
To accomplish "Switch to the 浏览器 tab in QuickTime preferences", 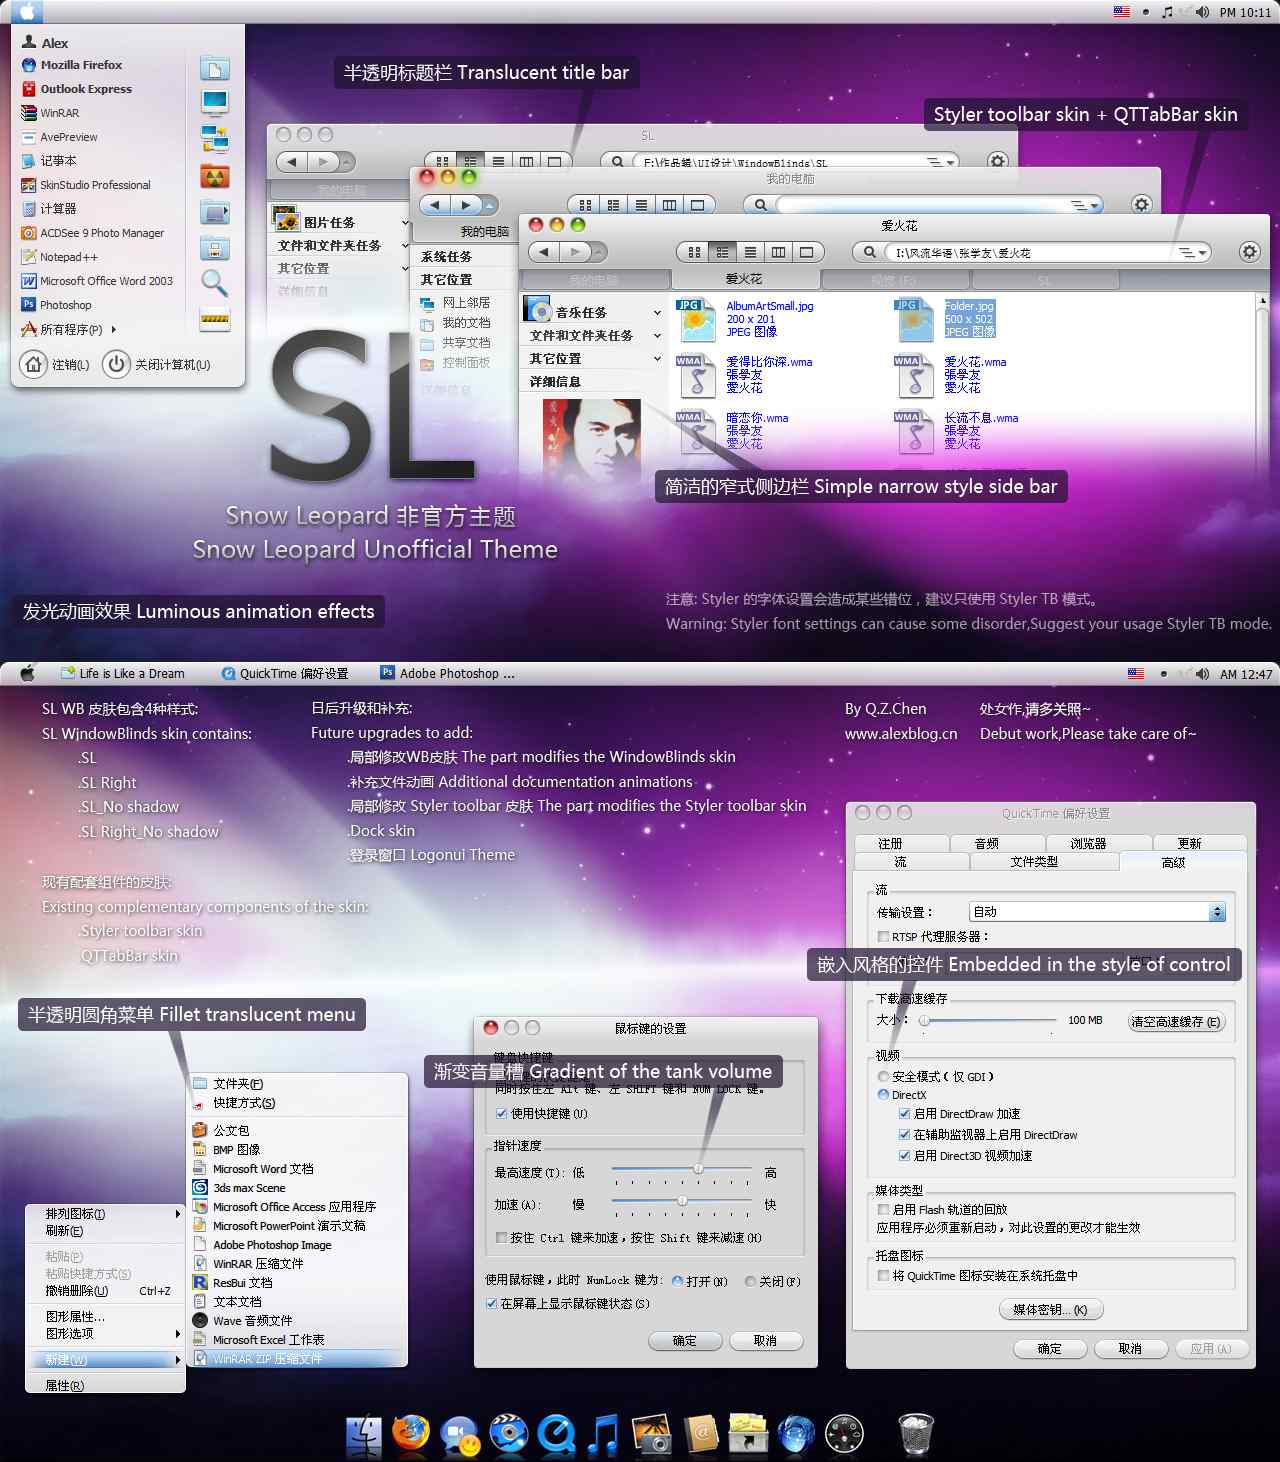I will coord(1088,843).
